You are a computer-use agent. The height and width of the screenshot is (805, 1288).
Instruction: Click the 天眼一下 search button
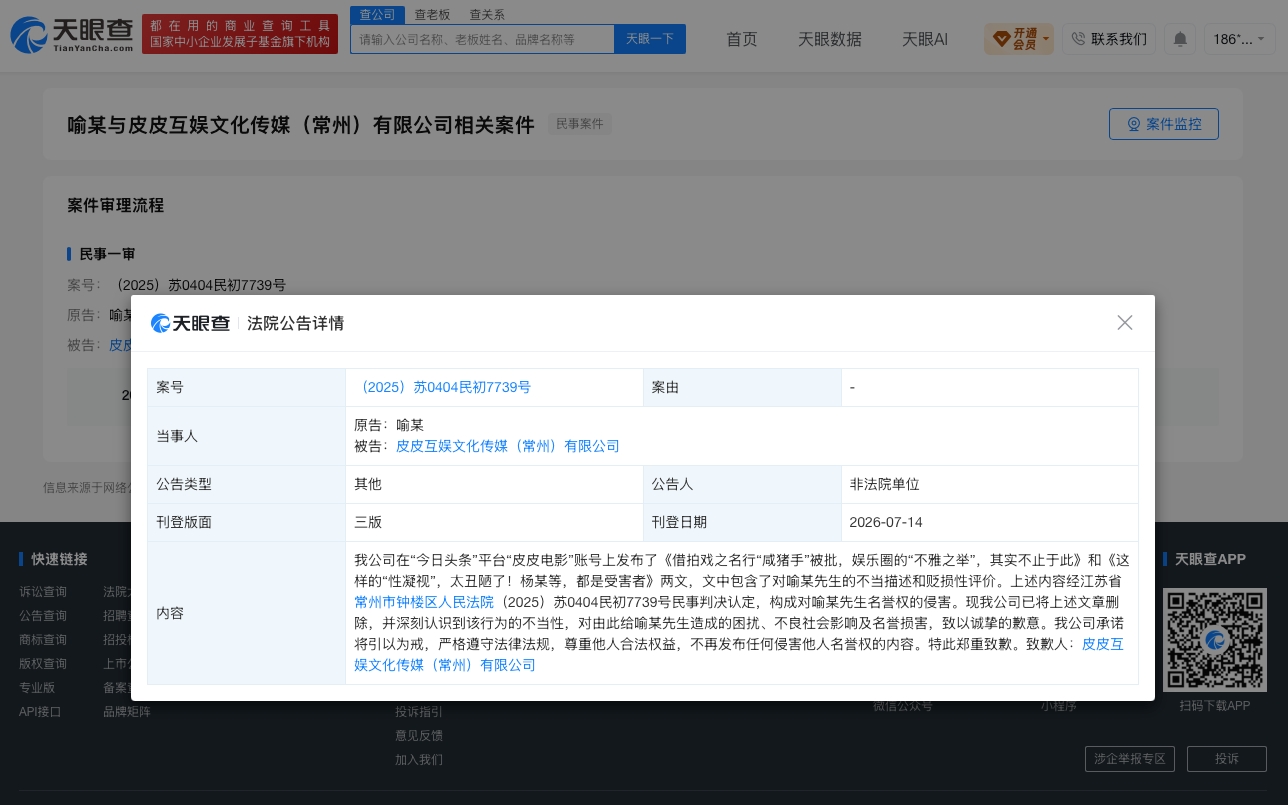pos(650,39)
